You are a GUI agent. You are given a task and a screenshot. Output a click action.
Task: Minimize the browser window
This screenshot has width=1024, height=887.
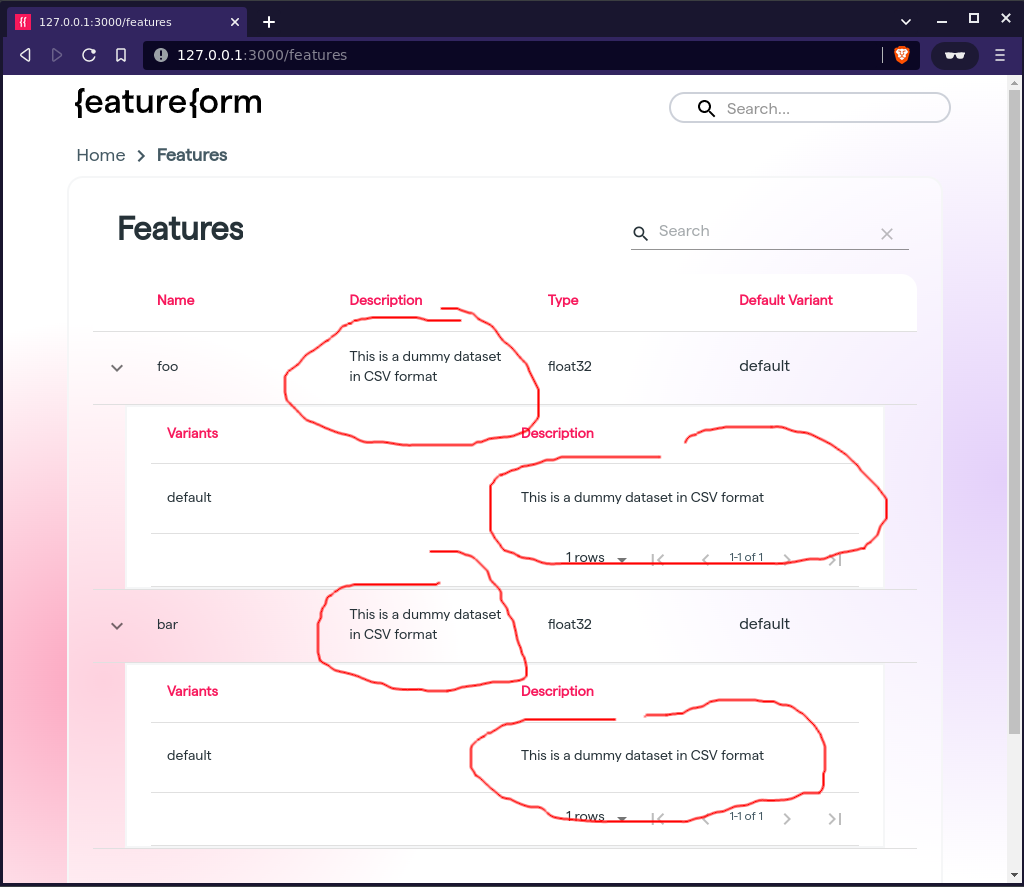[x=942, y=22]
